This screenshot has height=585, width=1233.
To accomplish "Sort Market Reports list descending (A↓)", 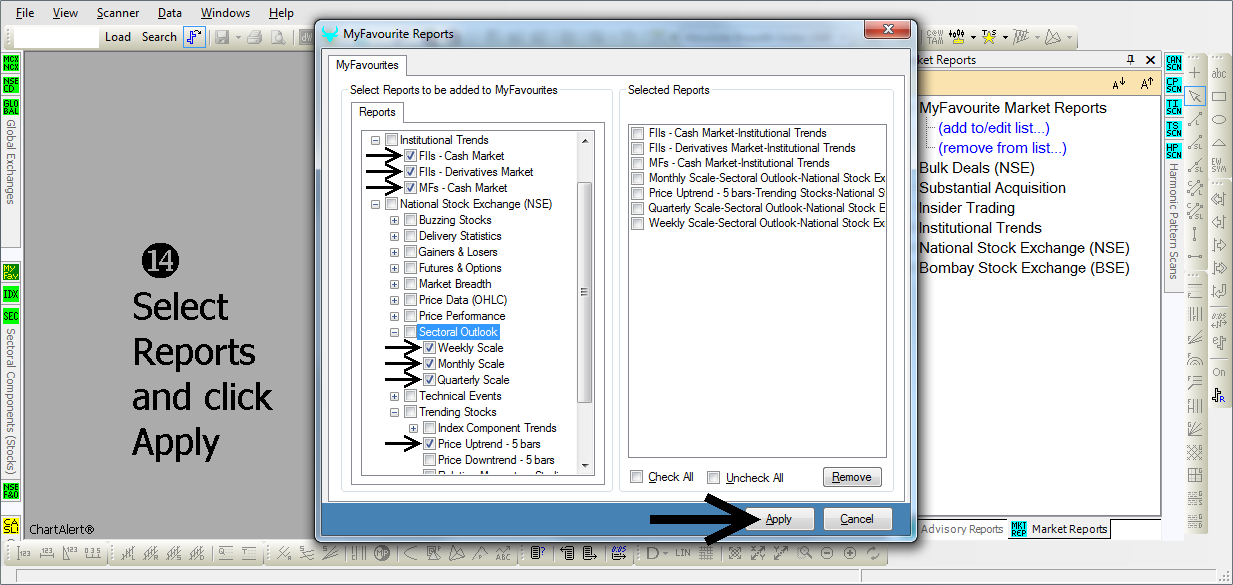I will coord(1119,83).
